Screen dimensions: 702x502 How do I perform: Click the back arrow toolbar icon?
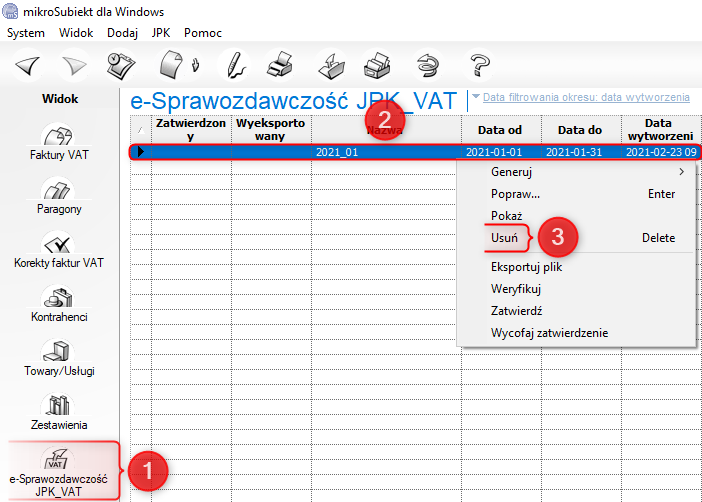[x=28, y=66]
